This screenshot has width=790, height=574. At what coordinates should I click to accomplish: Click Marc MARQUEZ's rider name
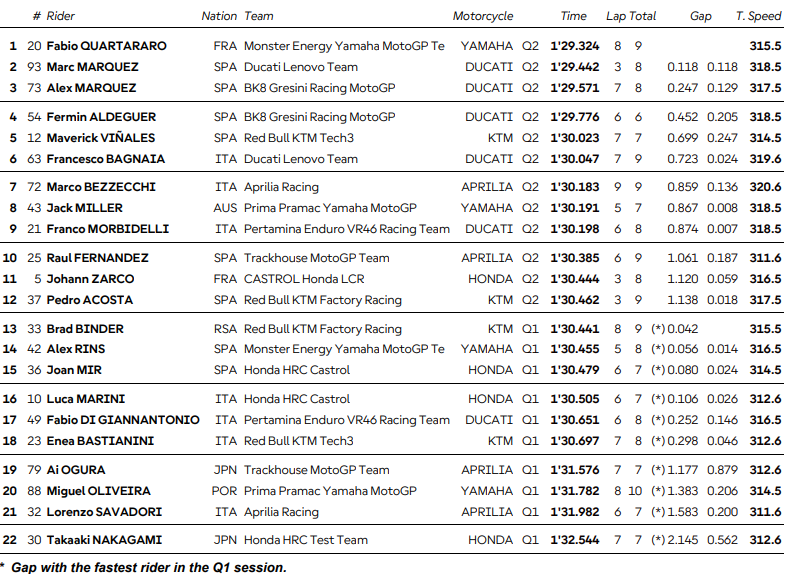[92, 67]
